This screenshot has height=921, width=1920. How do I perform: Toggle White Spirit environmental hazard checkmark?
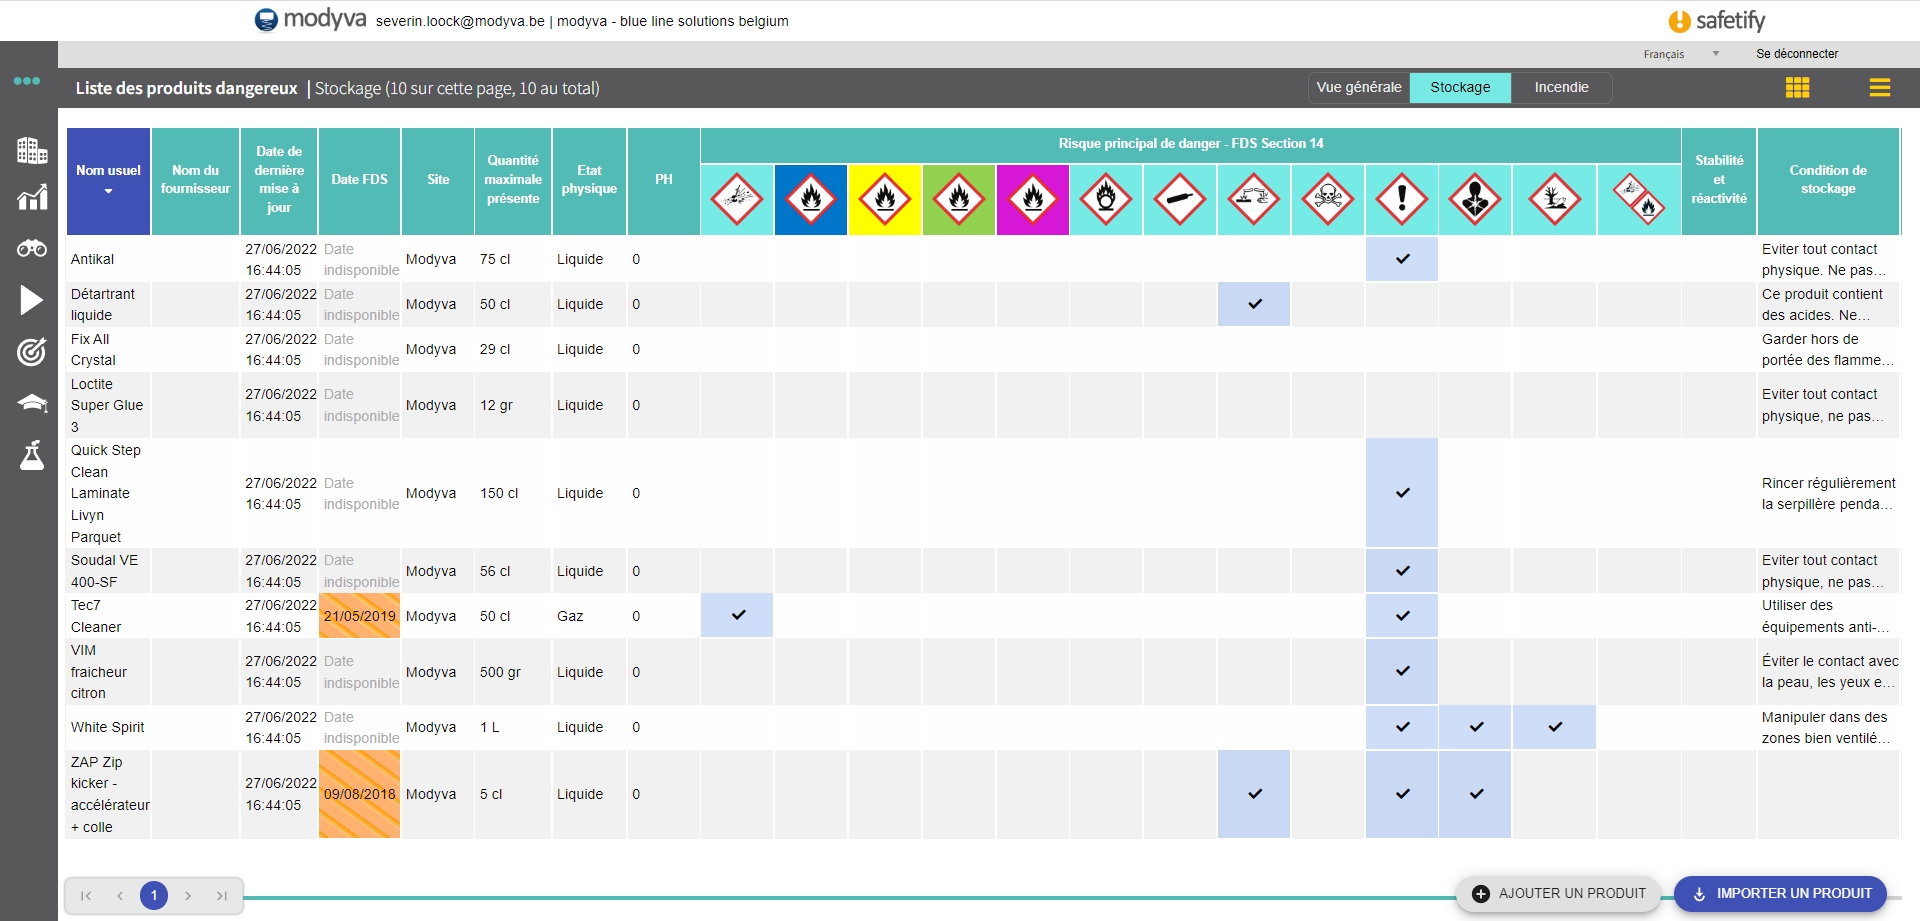(x=1555, y=727)
